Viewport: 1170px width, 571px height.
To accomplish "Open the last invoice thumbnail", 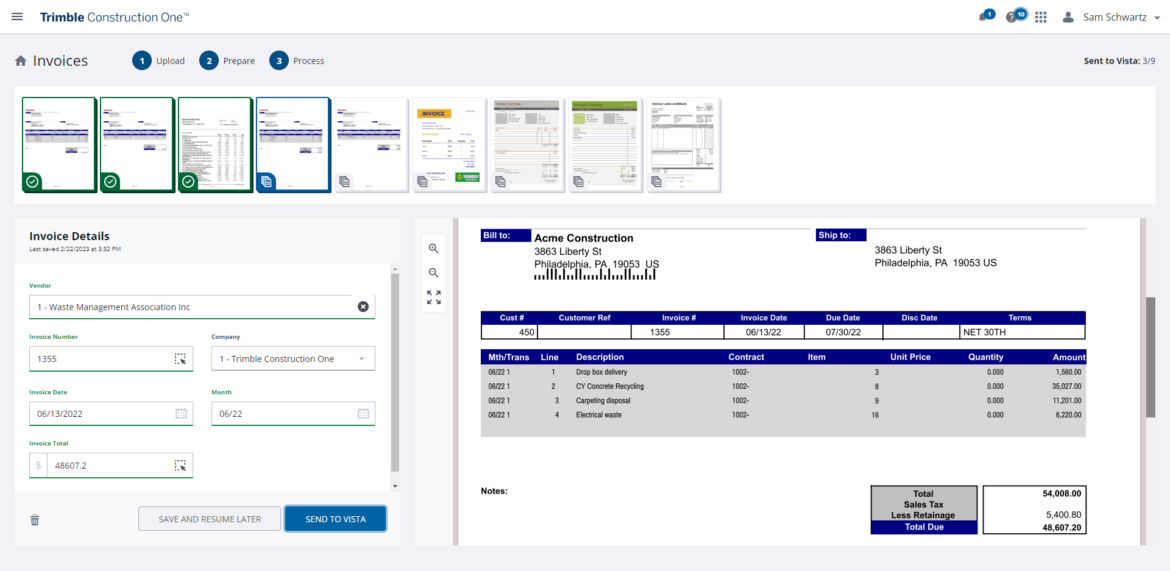I will (x=683, y=145).
